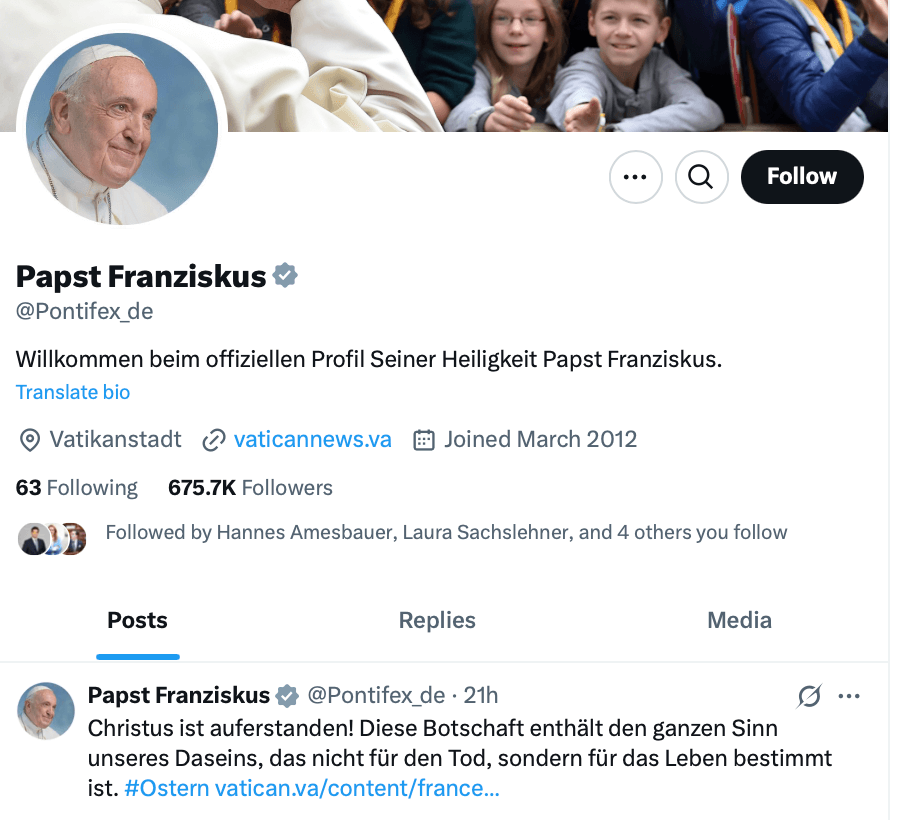Open the post's three-dot overflow menu
The image size is (898, 820).
(x=849, y=696)
